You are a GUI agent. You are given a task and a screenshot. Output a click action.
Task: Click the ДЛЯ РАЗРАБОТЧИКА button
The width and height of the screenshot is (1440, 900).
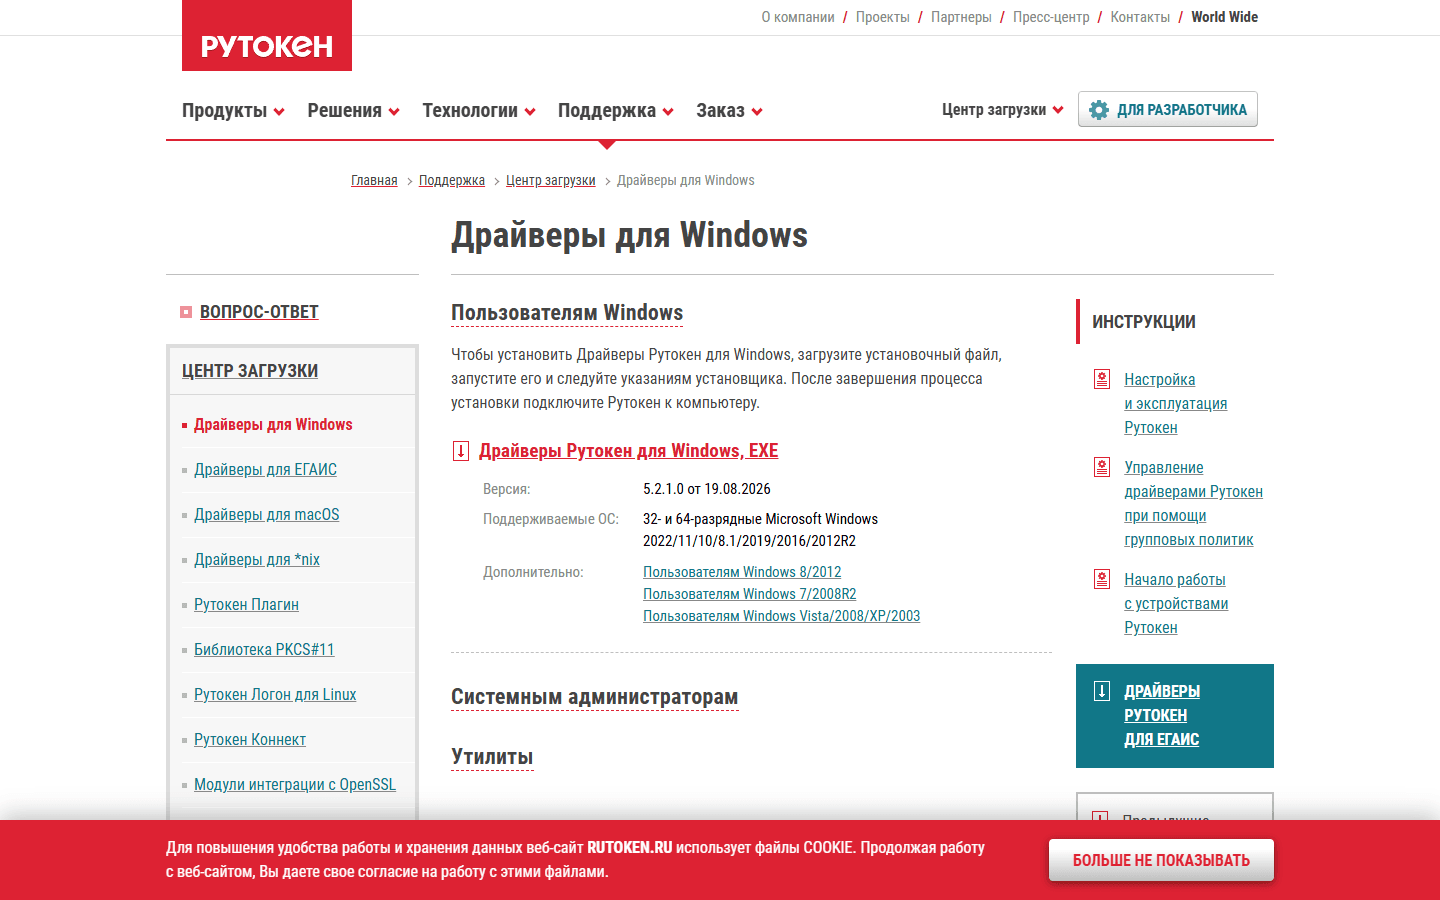point(1168,110)
